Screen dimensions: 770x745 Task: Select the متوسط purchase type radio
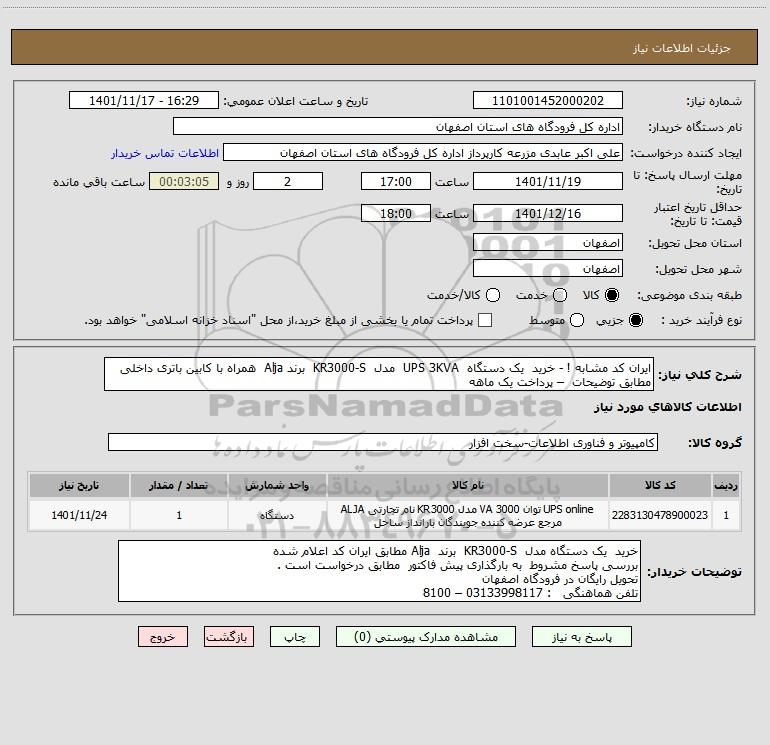577,320
